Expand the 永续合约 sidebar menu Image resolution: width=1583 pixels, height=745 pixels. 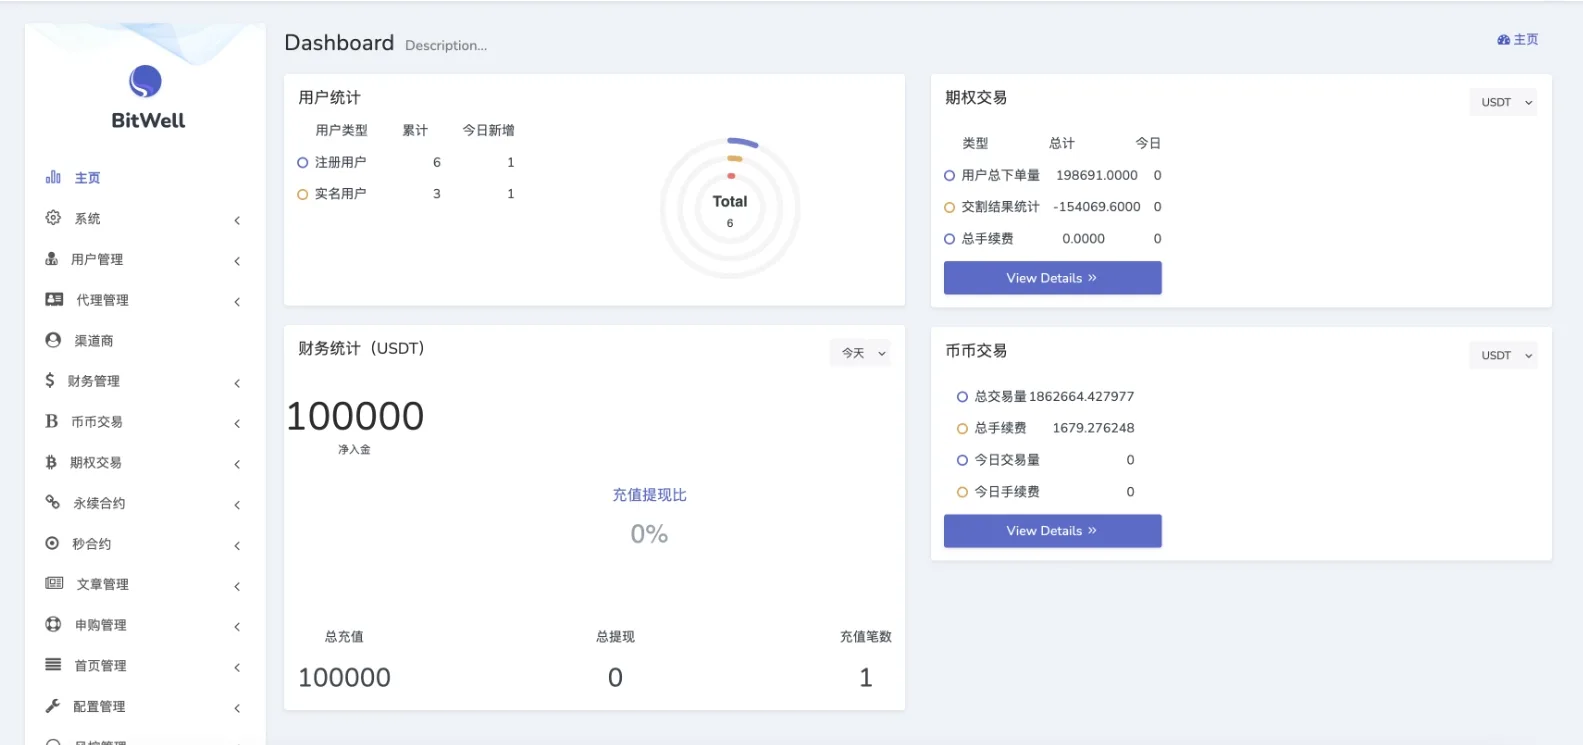[x=99, y=503]
